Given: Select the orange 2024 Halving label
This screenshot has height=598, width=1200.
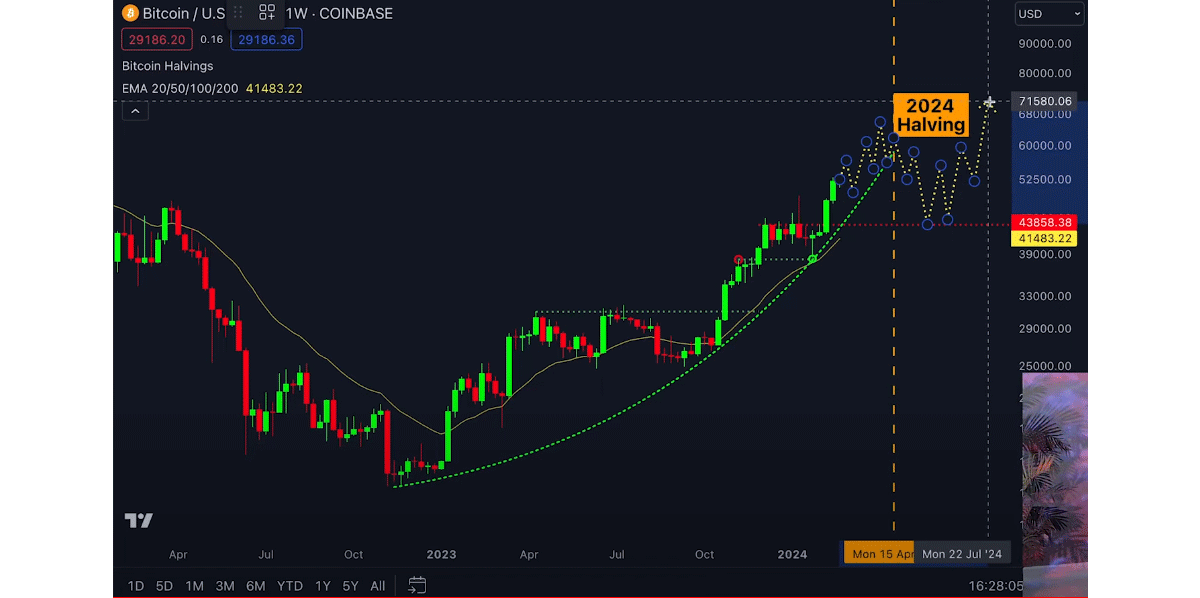Looking at the screenshot, I should pos(931,115).
